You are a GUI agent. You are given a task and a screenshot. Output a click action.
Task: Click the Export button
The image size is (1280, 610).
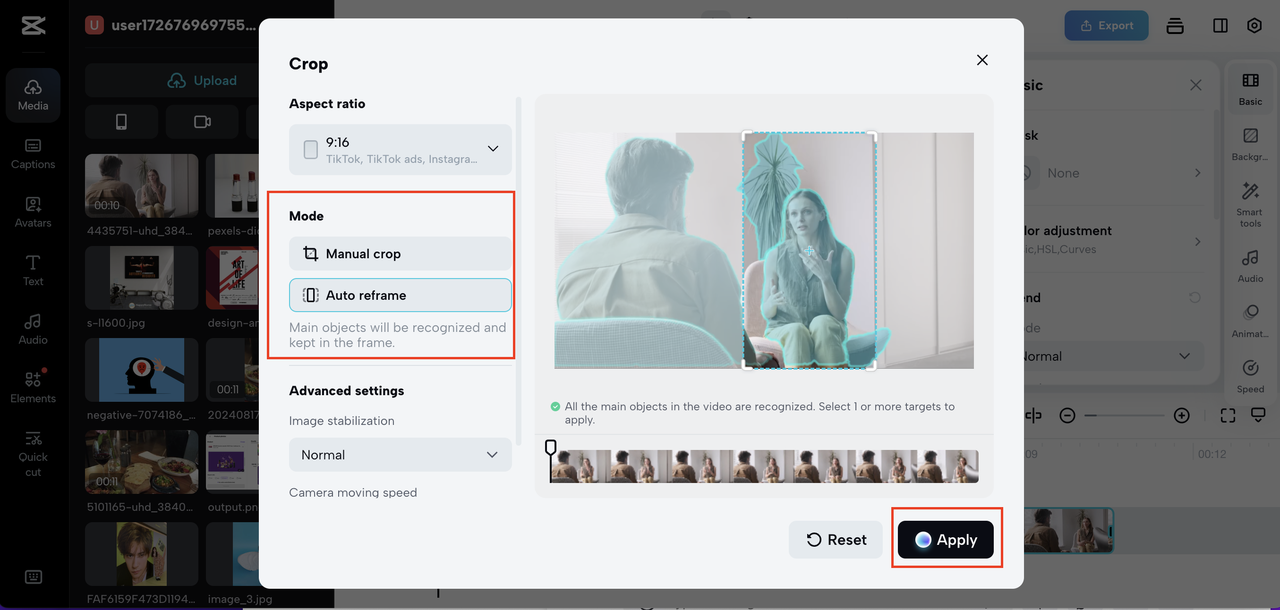pos(1106,25)
